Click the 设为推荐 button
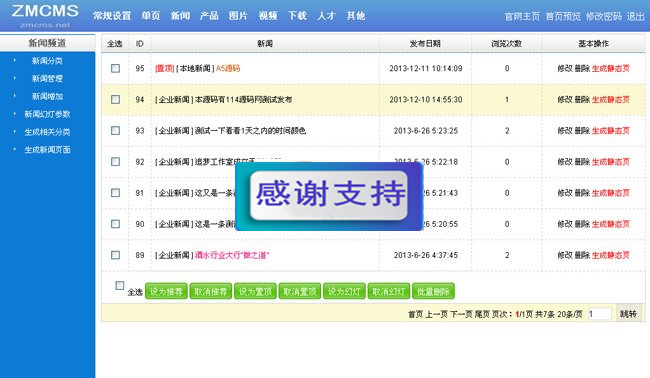The image size is (650, 378). [166, 291]
